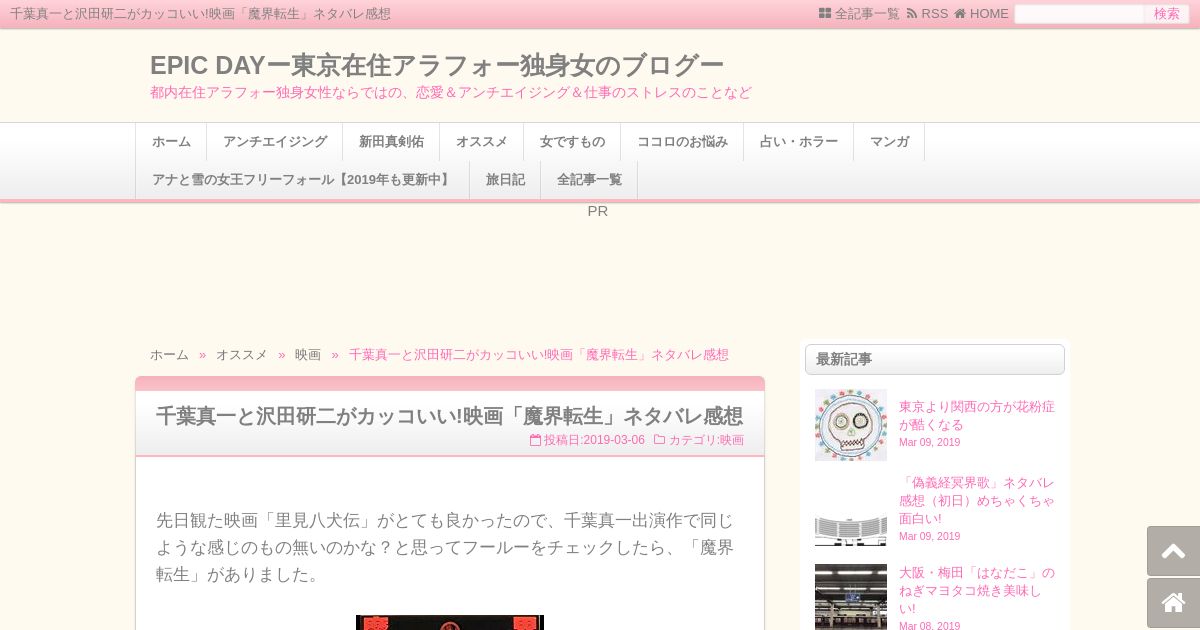Click the top bar page title text
The height and width of the screenshot is (630, 1200).
click(x=200, y=14)
